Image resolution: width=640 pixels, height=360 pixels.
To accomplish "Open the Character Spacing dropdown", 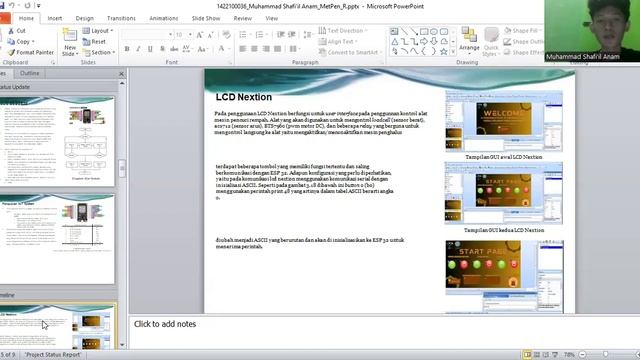I will point(187,49).
